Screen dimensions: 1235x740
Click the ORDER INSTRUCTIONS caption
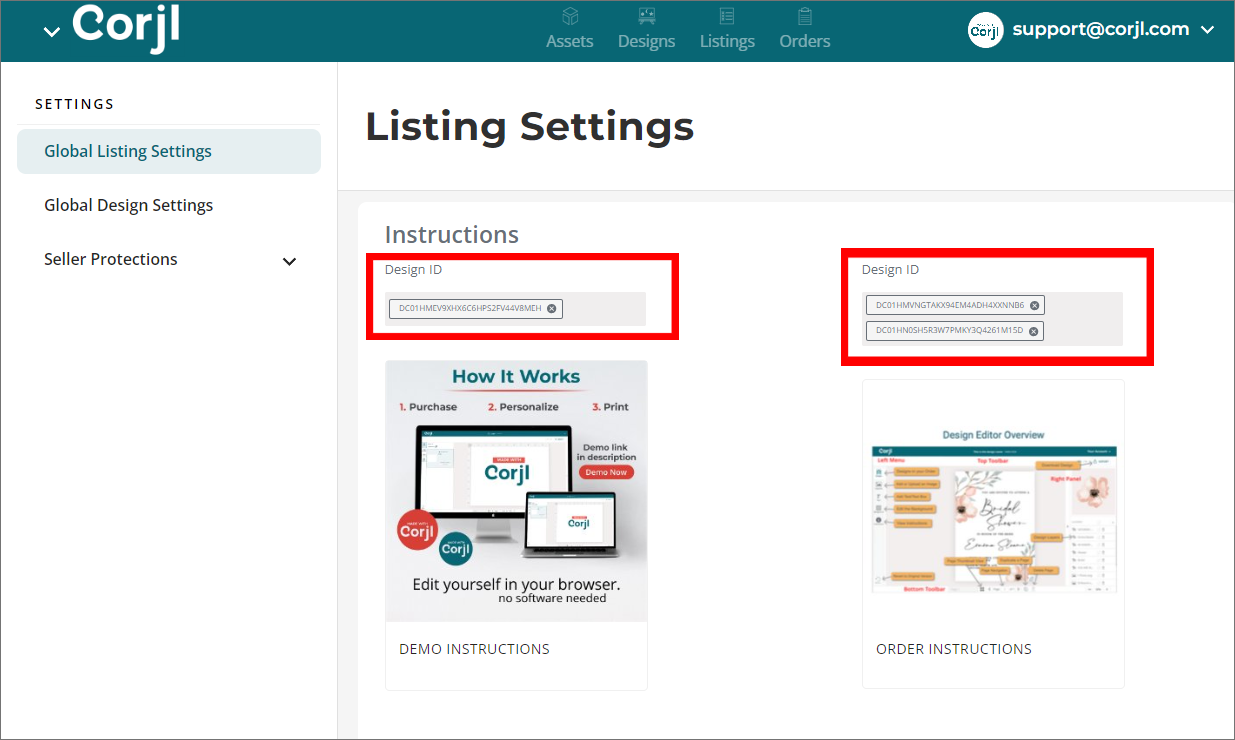954,649
